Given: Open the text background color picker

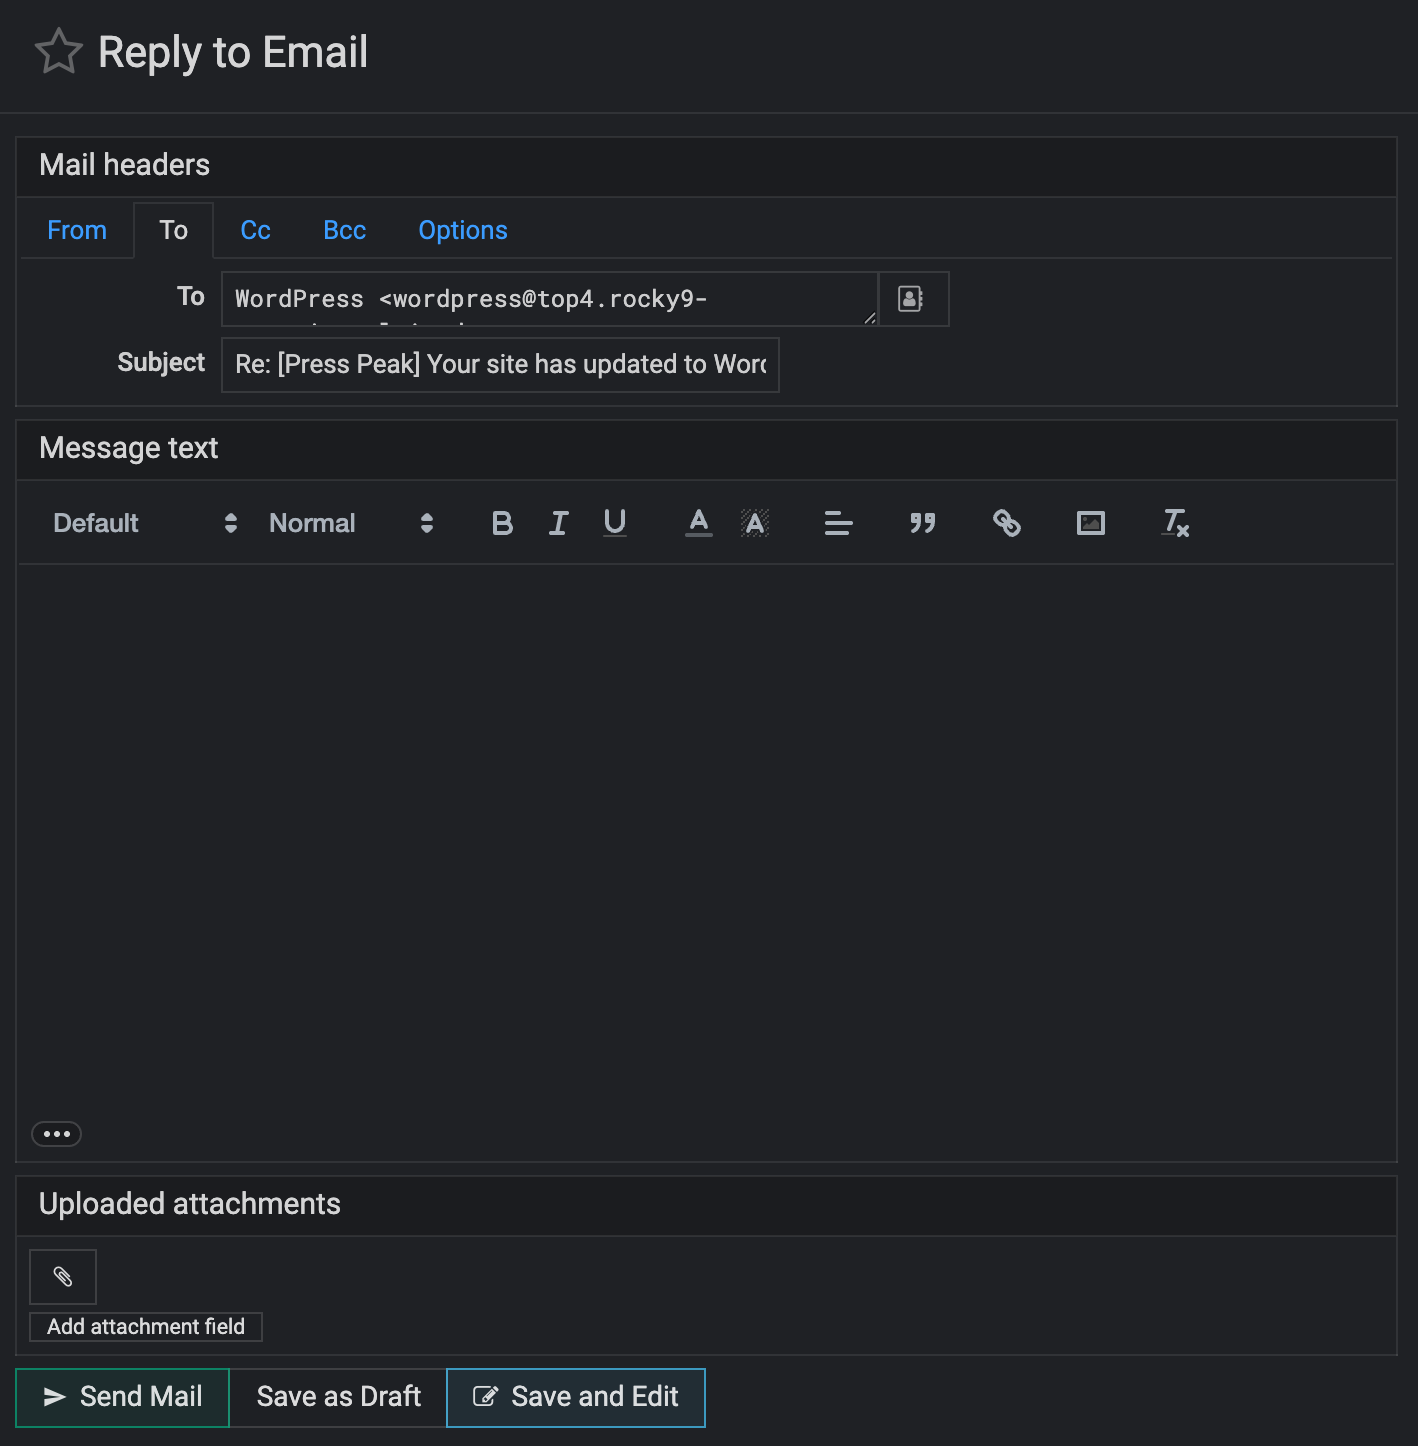Looking at the screenshot, I should pyautogui.click(x=755, y=523).
